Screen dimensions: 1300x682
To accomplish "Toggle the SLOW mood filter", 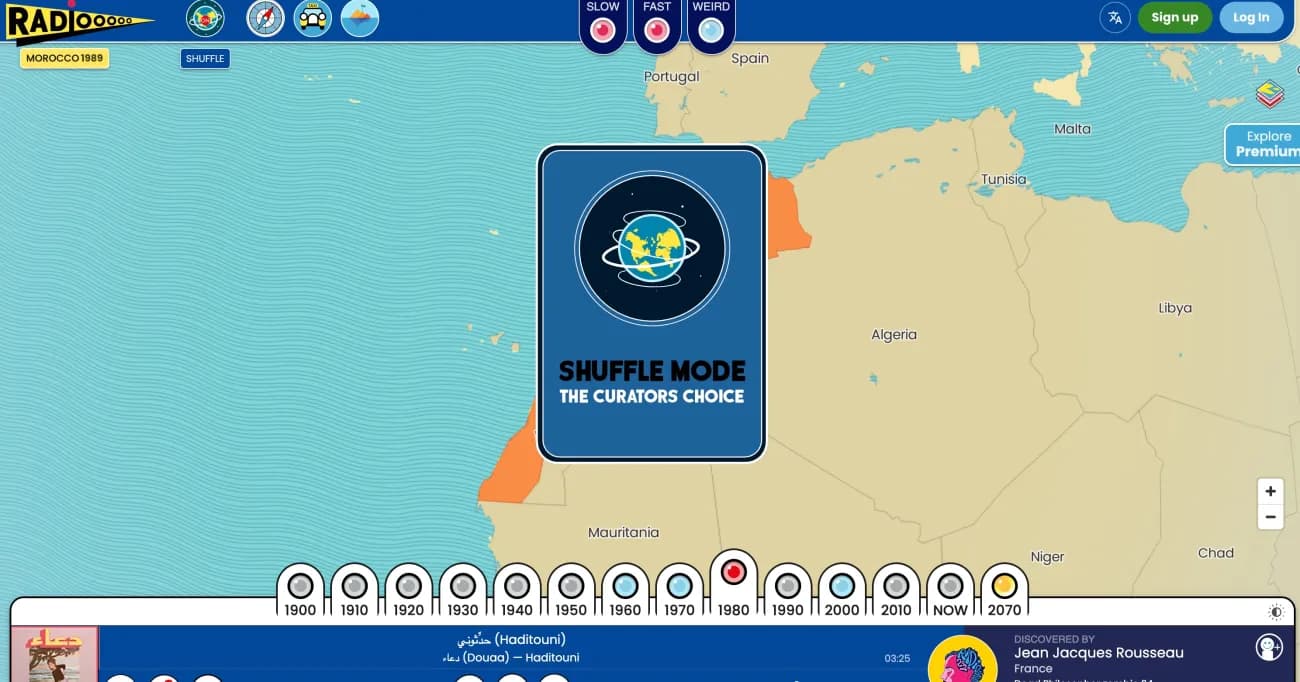I will (603, 30).
